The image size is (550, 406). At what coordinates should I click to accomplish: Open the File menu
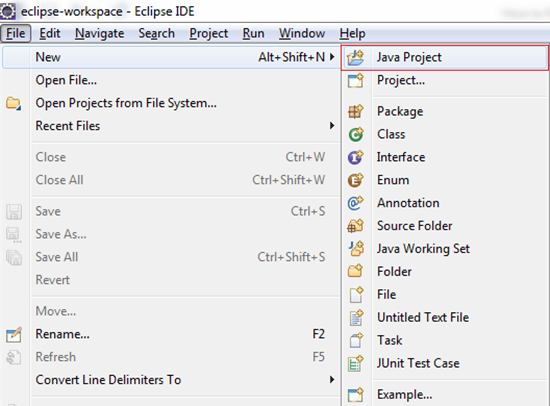coord(16,33)
